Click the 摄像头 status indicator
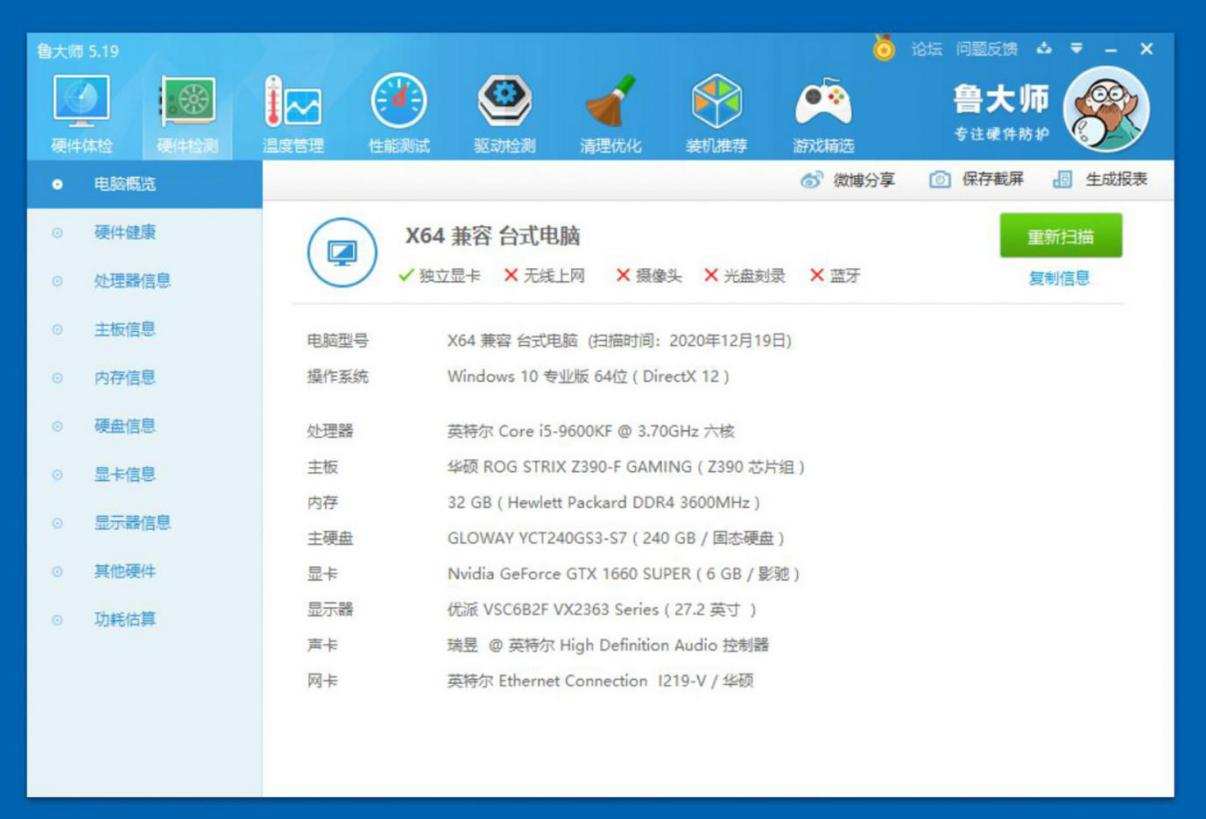Screen dimensions: 1206x819 click(649, 276)
